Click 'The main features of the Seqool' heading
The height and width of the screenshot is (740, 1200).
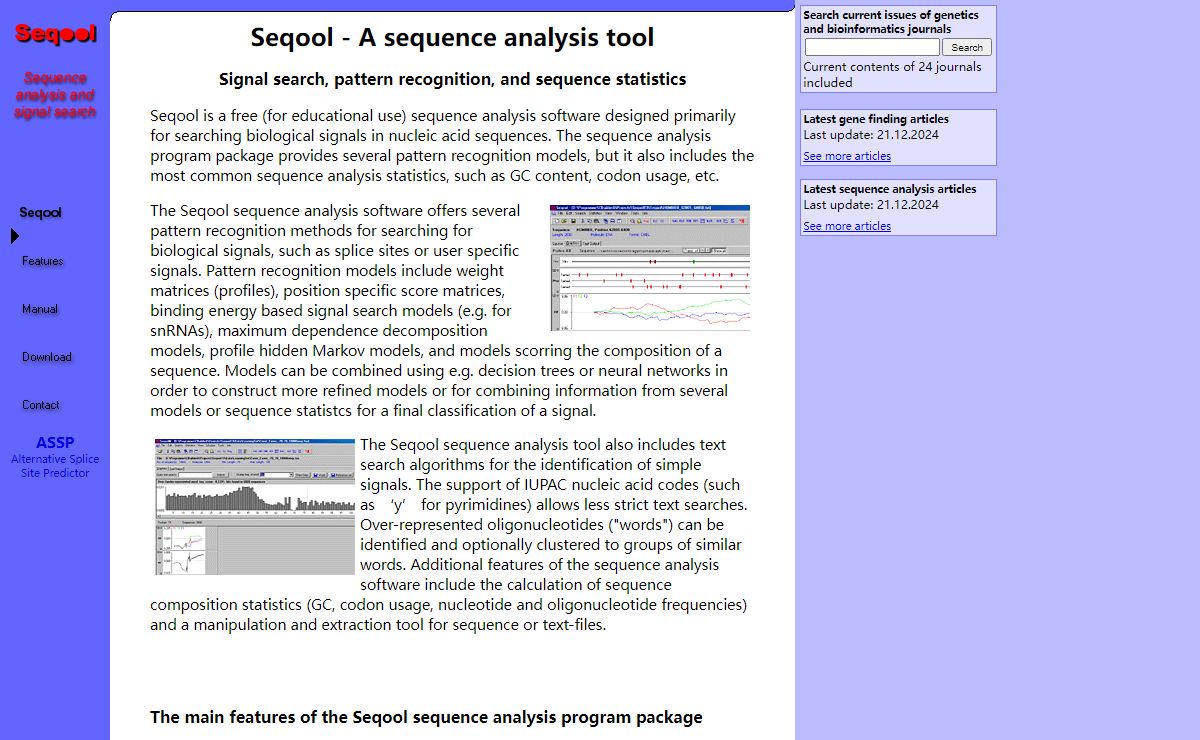click(x=426, y=717)
